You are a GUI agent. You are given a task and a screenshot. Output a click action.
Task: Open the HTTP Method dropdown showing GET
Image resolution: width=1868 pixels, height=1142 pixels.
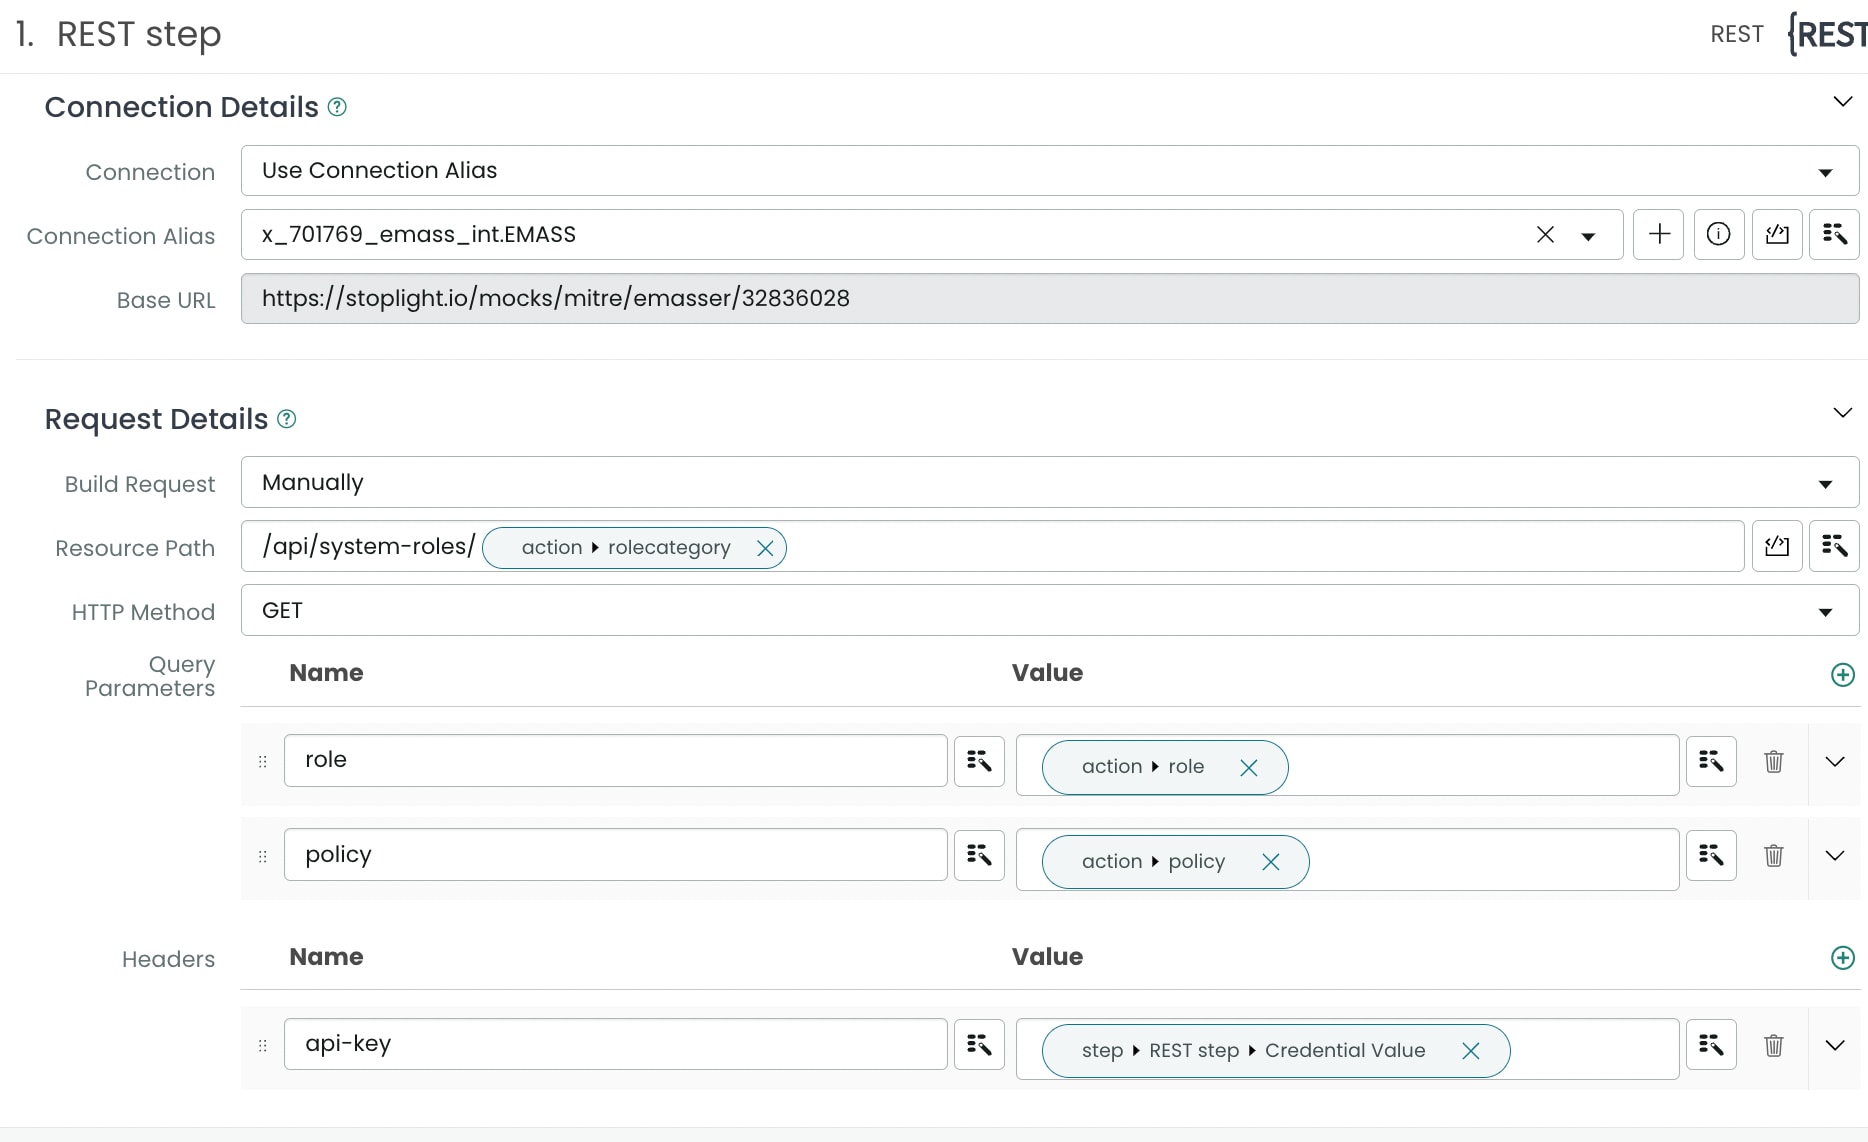click(1049, 611)
